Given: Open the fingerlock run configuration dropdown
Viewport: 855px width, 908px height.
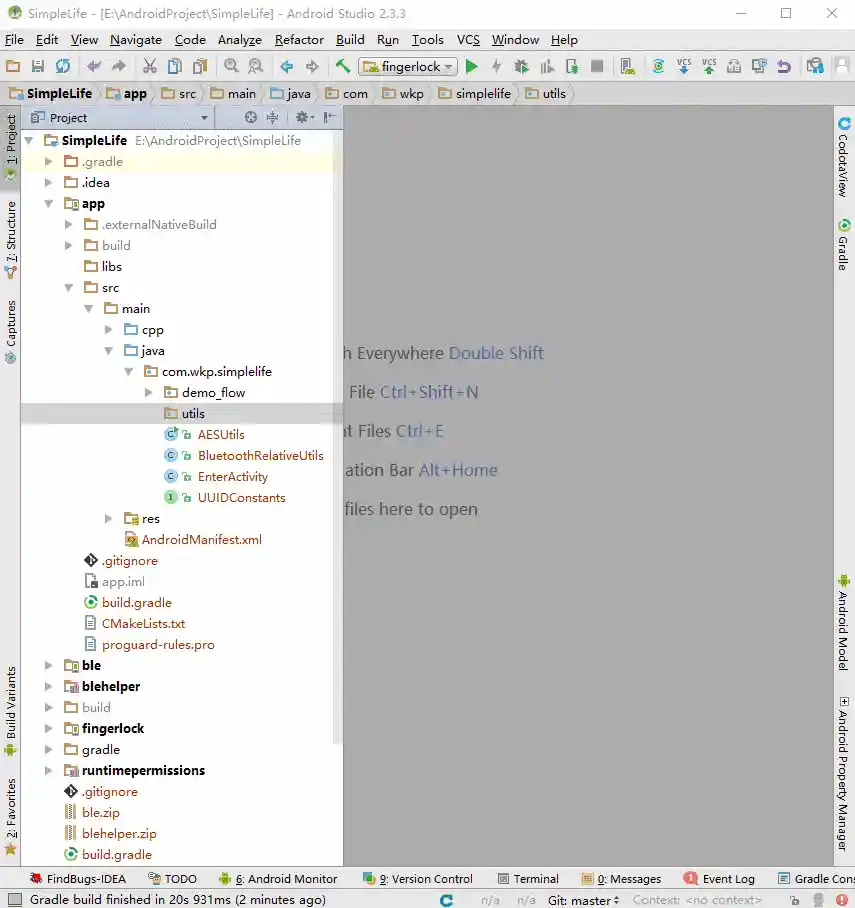Looking at the screenshot, I should [x=408, y=67].
